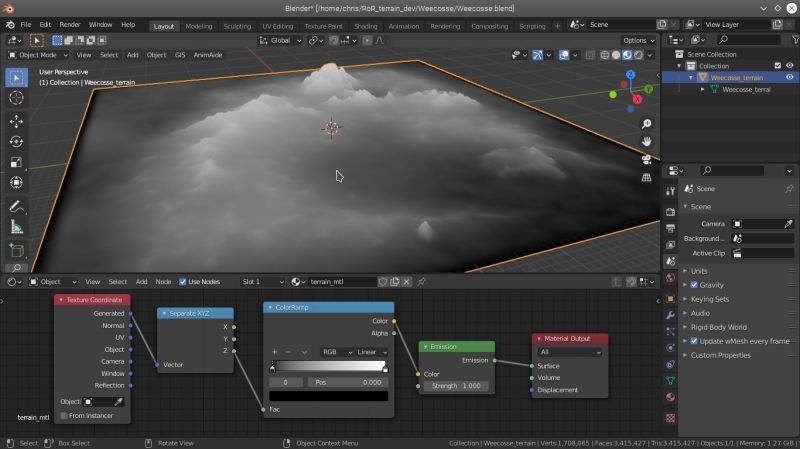Viewport: 800px width, 449px height.
Task: Choose the Add Cube tool
Action: click(x=16, y=251)
